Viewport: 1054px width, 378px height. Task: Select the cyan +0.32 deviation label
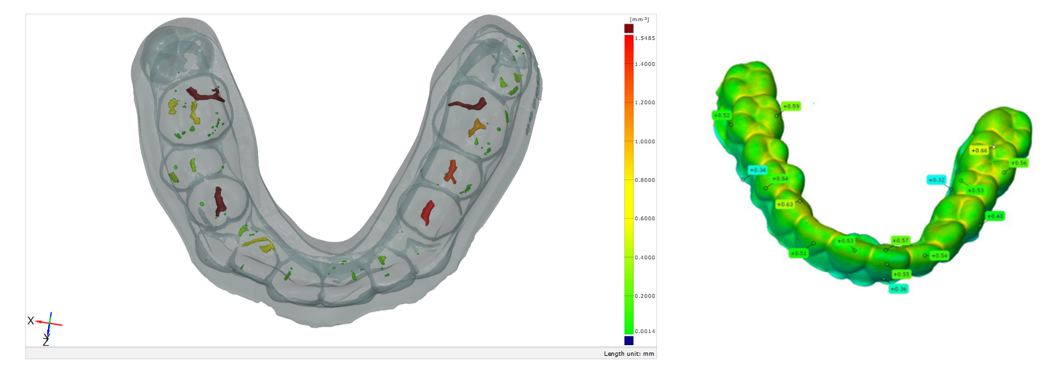click(937, 180)
